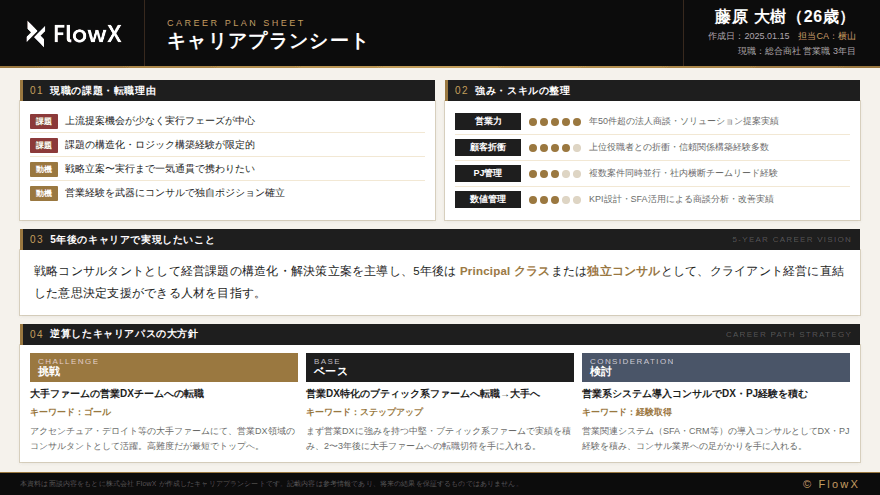Image resolution: width=880 pixels, height=495 pixels.
Task: Click the 数値管理 rating dots
Action: [x=554, y=200]
